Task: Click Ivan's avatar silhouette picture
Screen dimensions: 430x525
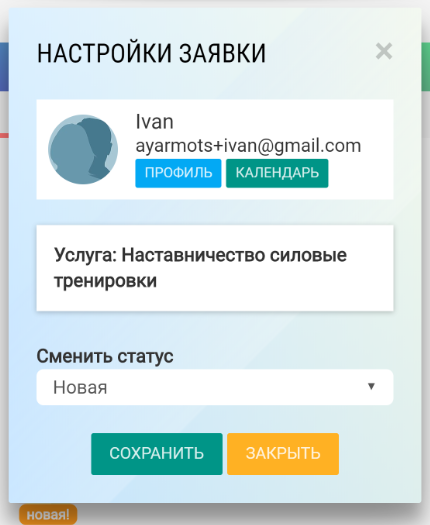Action: (83, 149)
